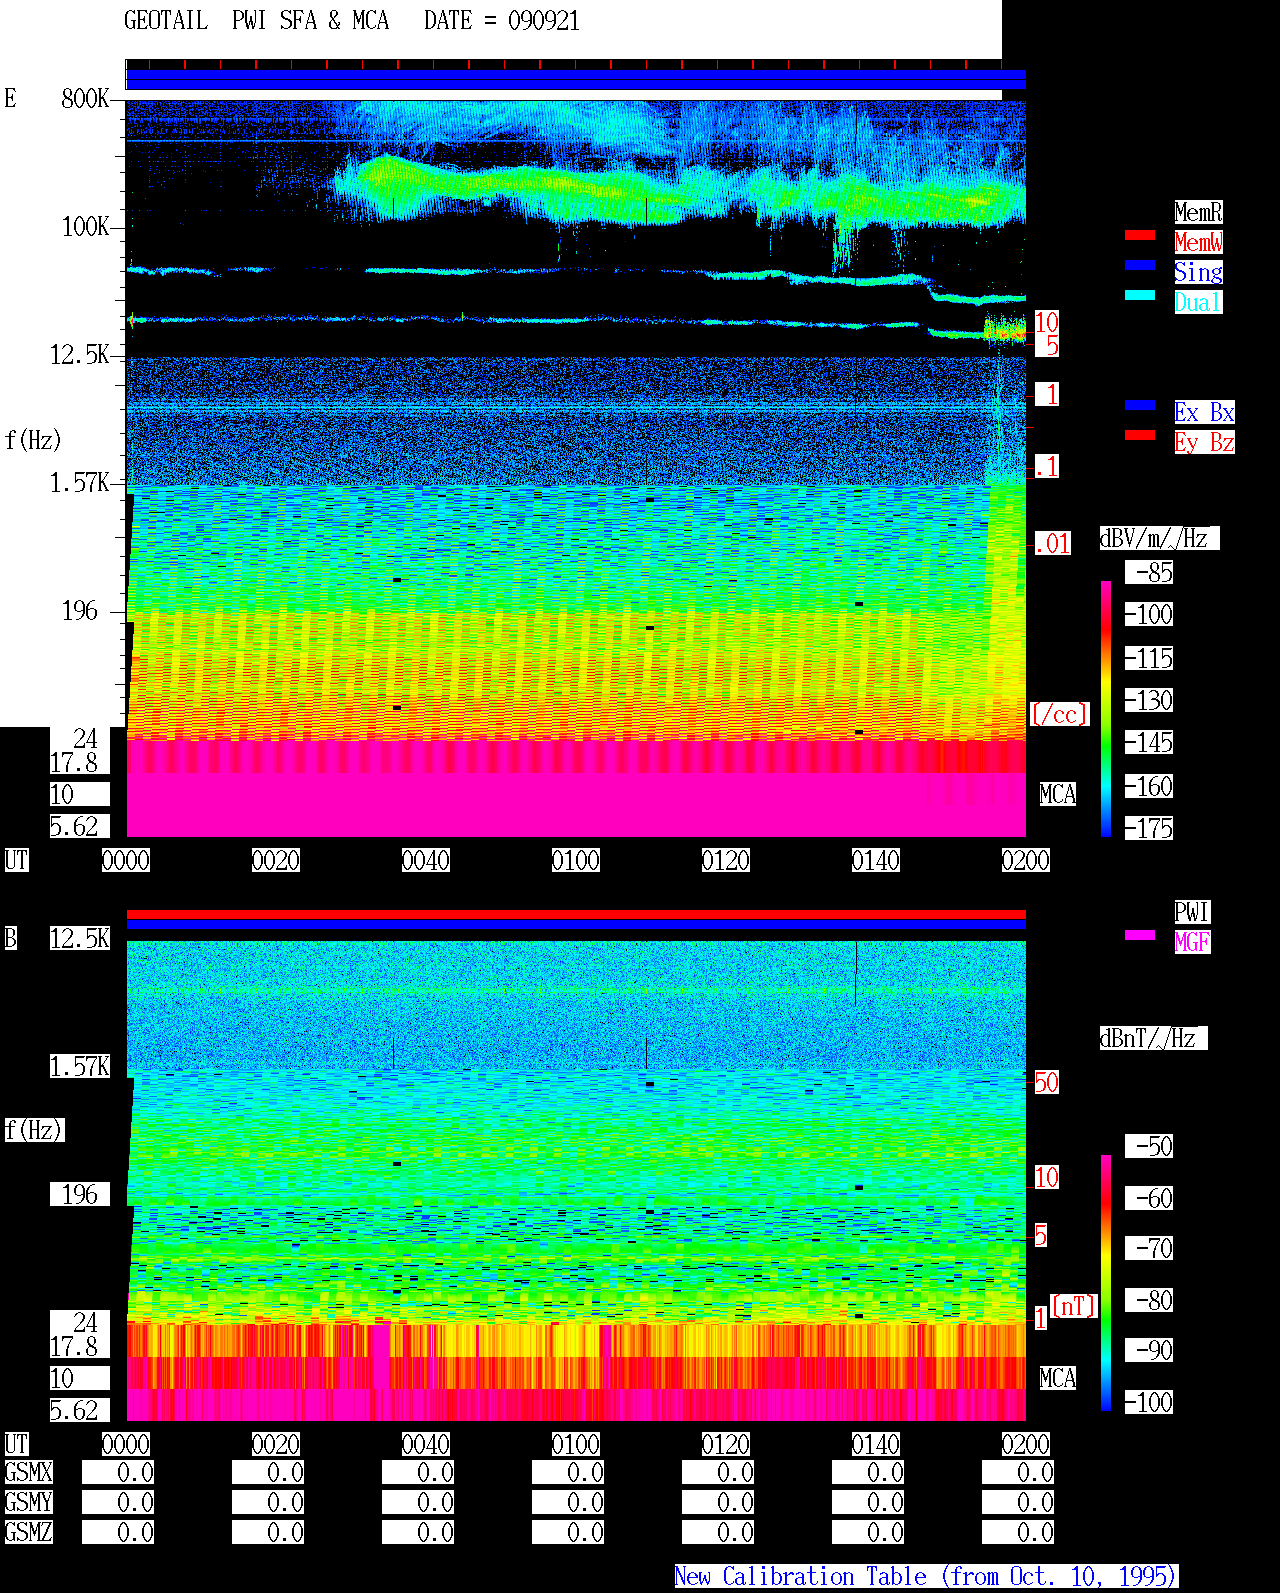Click the magnetic field rainbow color bar

pyautogui.click(x=1106, y=1283)
